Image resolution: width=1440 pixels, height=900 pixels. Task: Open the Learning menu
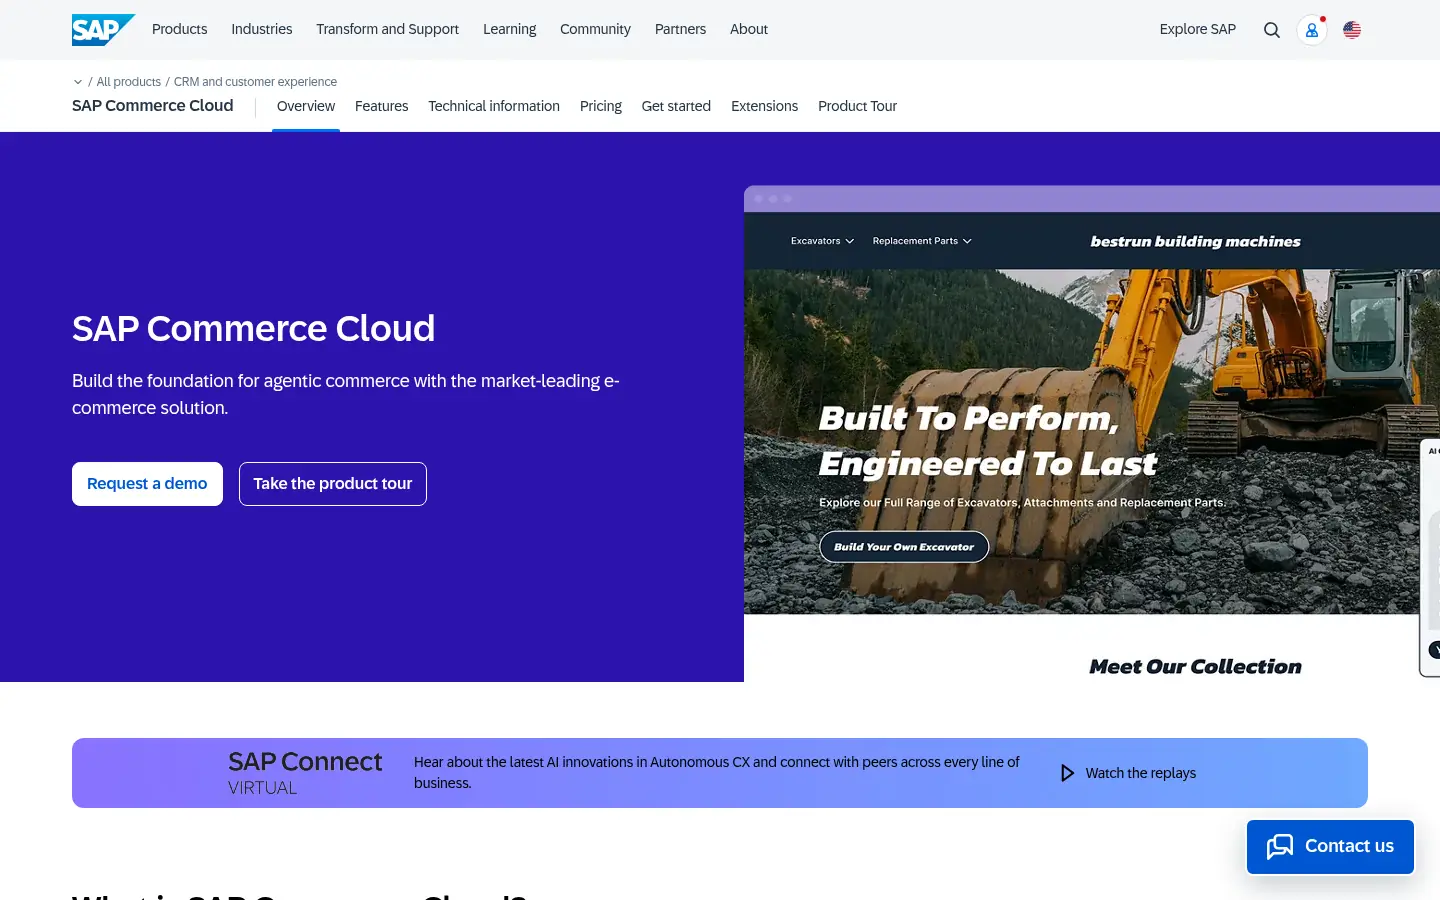[510, 29]
